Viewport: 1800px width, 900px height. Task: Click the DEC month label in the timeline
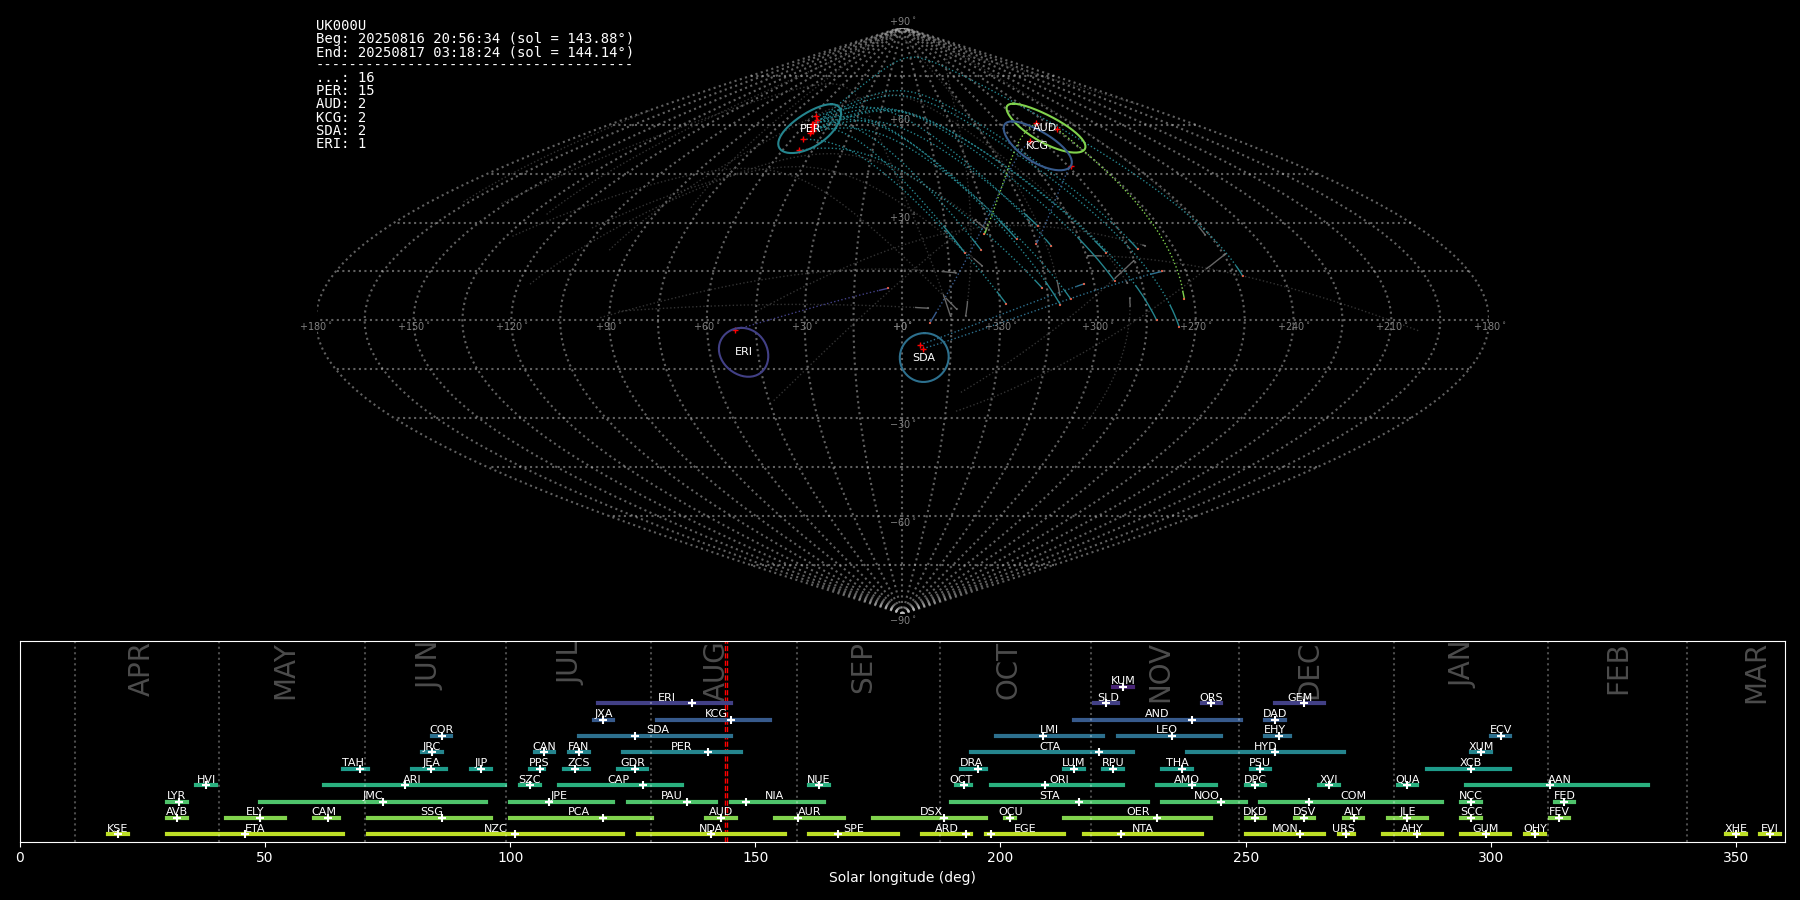[1309, 672]
